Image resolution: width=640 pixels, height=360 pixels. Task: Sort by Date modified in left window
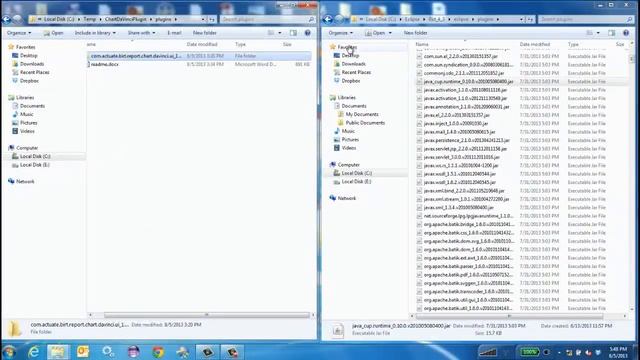(x=202, y=44)
